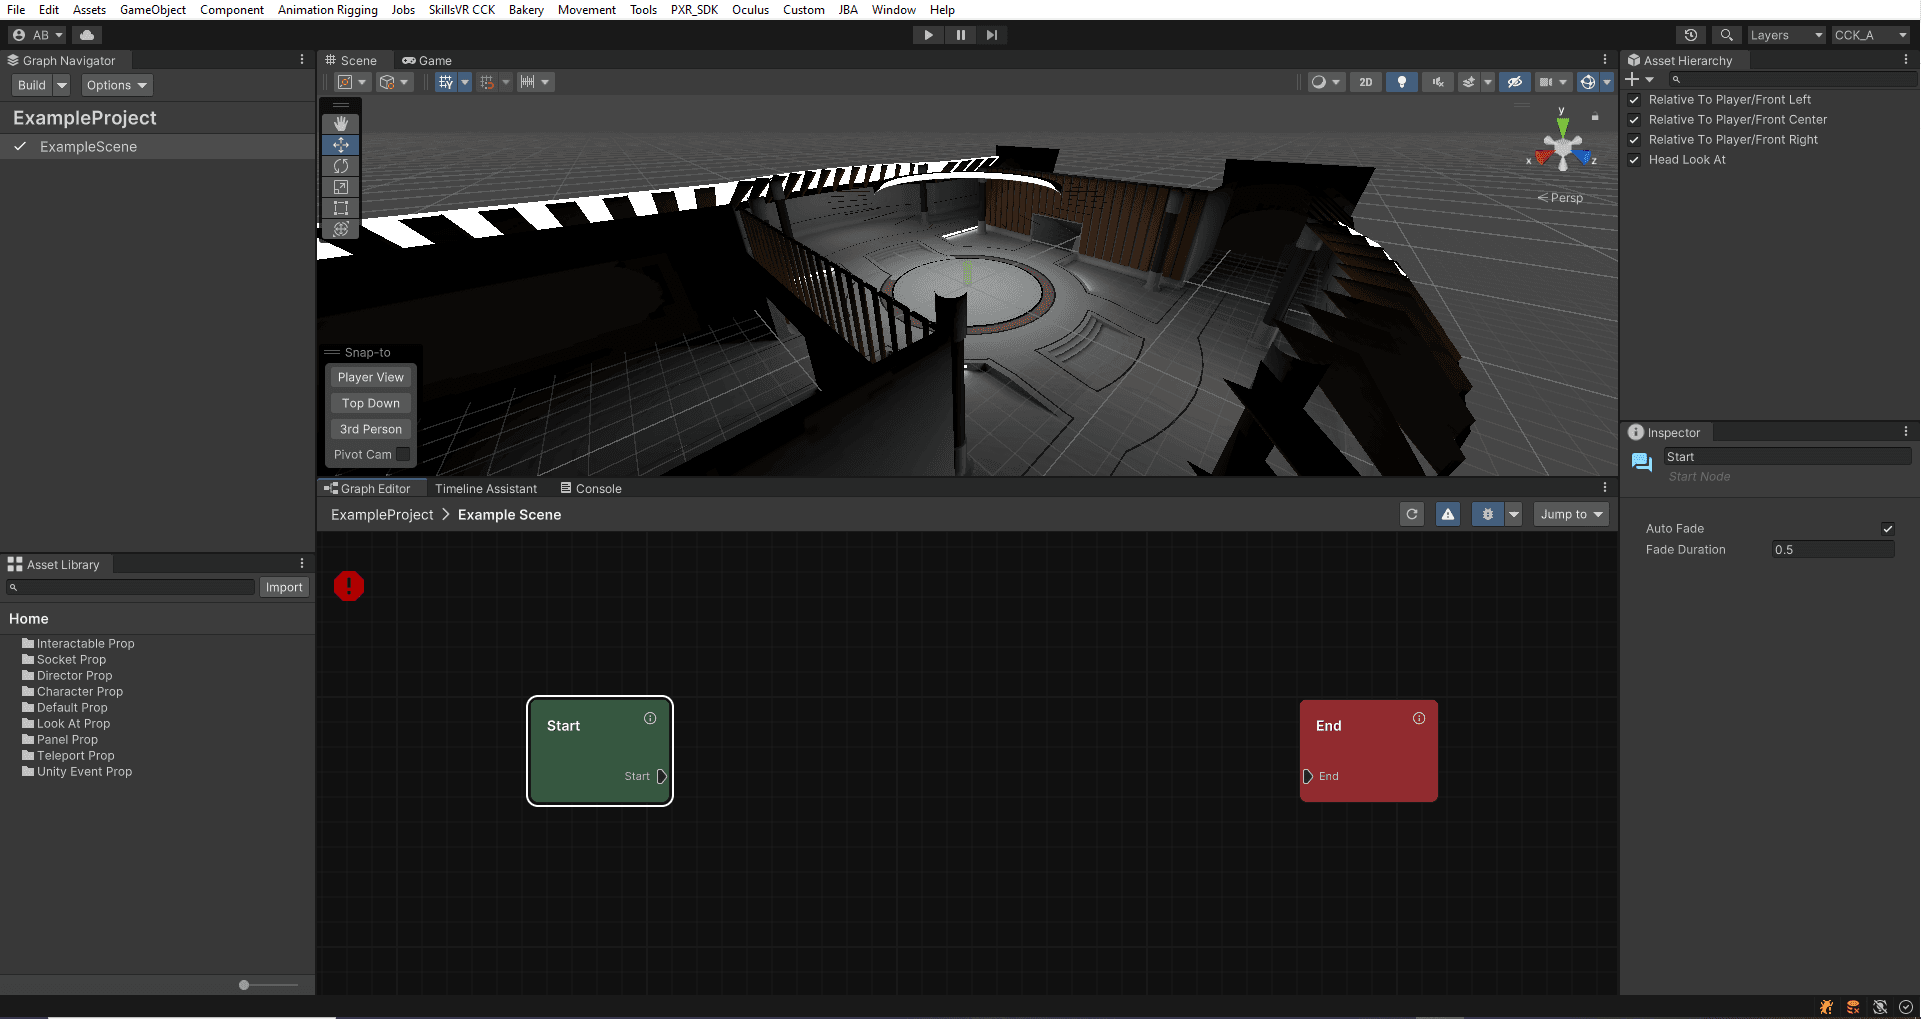Uncheck Relative To Player/Front Right
This screenshot has width=1921, height=1019.
[x=1634, y=140]
